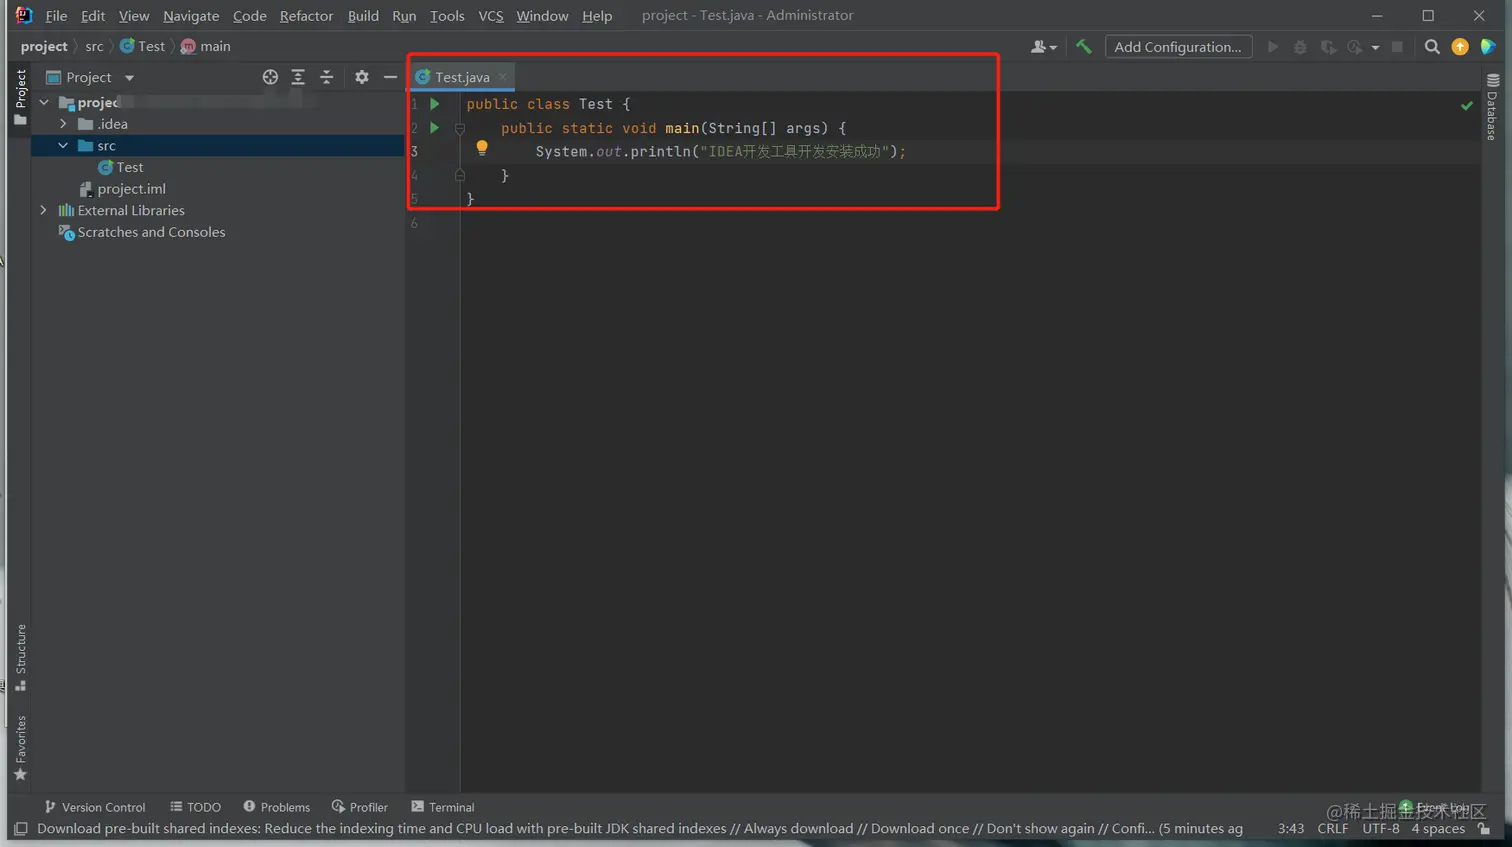This screenshot has height=847, width=1512.
Task: Open the Code menu
Action: coord(250,16)
